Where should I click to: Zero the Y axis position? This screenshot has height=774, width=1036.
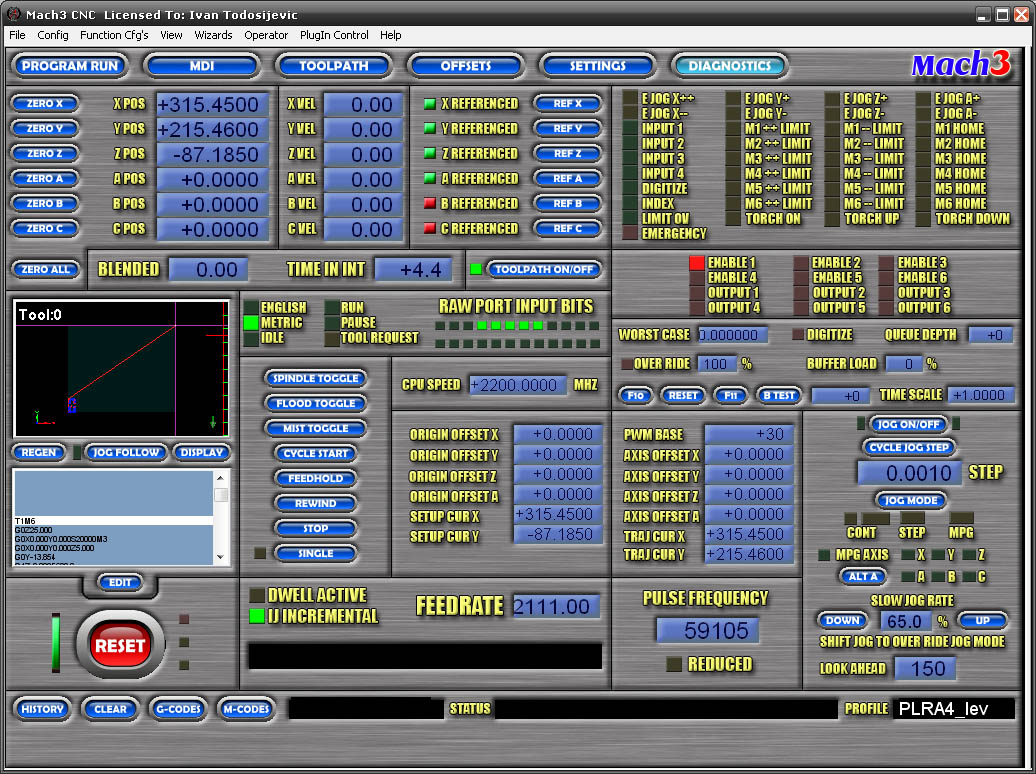pos(45,128)
